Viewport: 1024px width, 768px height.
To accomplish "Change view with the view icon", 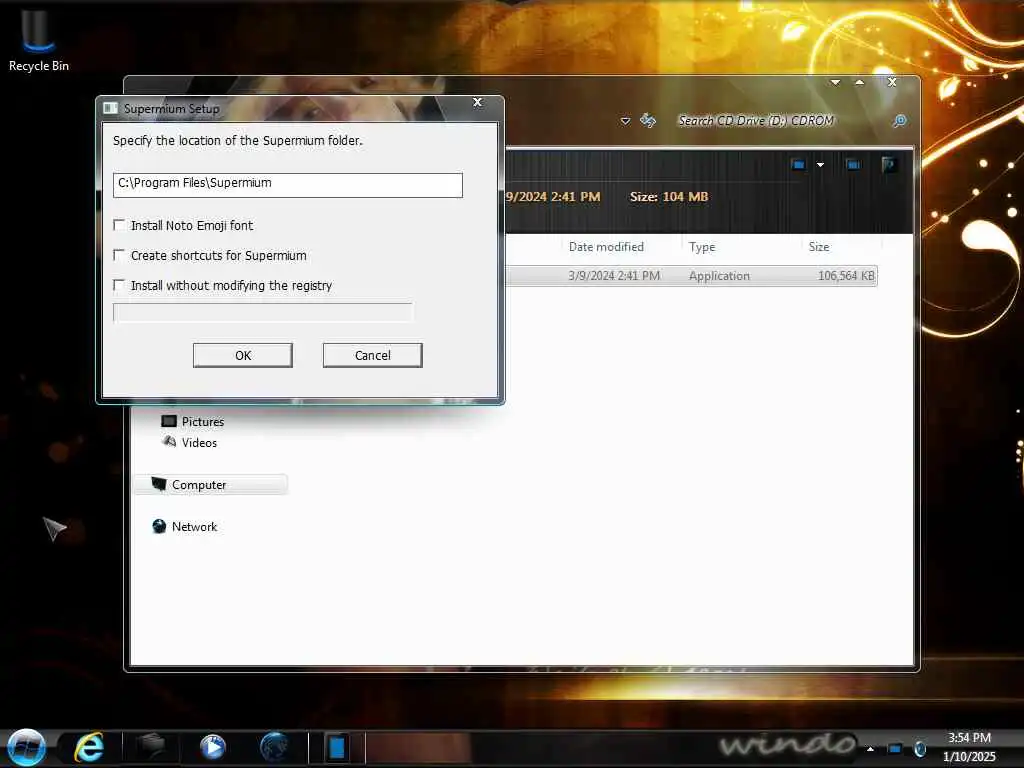I will tap(797, 165).
